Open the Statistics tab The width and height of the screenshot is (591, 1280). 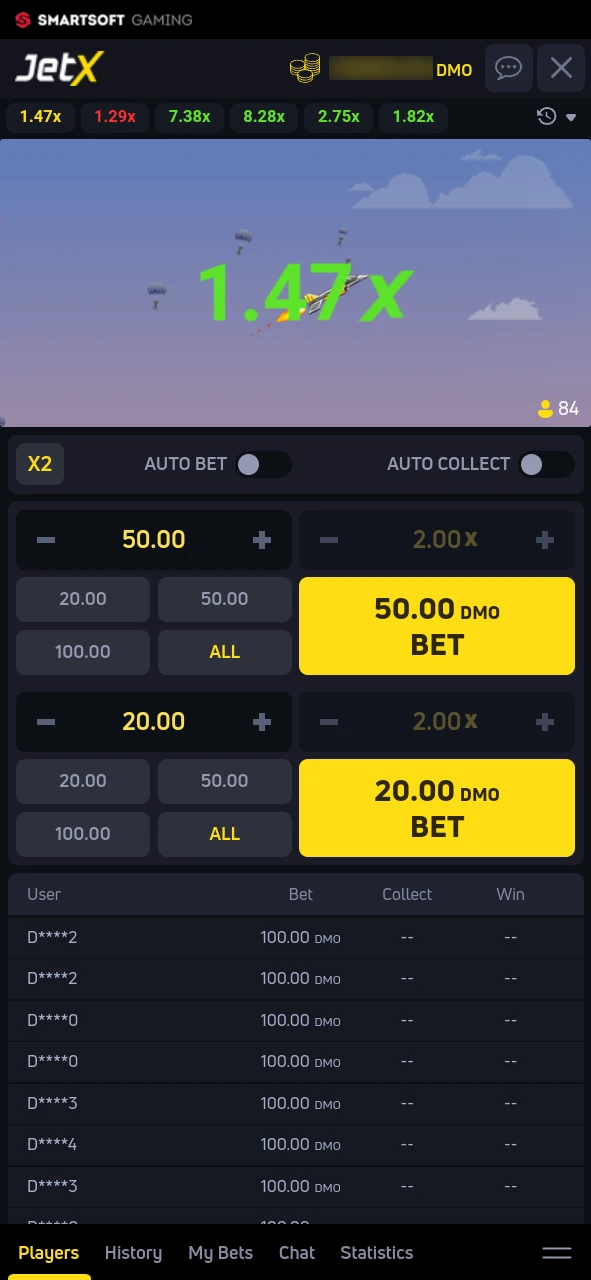[x=377, y=1252]
